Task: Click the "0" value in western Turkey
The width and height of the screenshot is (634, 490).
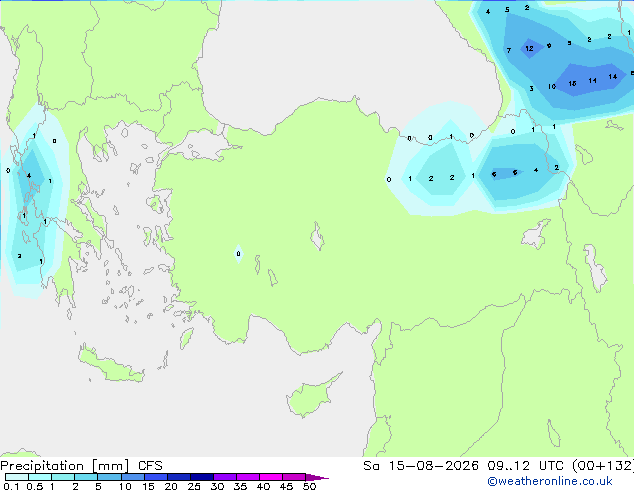Action: [x=239, y=253]
